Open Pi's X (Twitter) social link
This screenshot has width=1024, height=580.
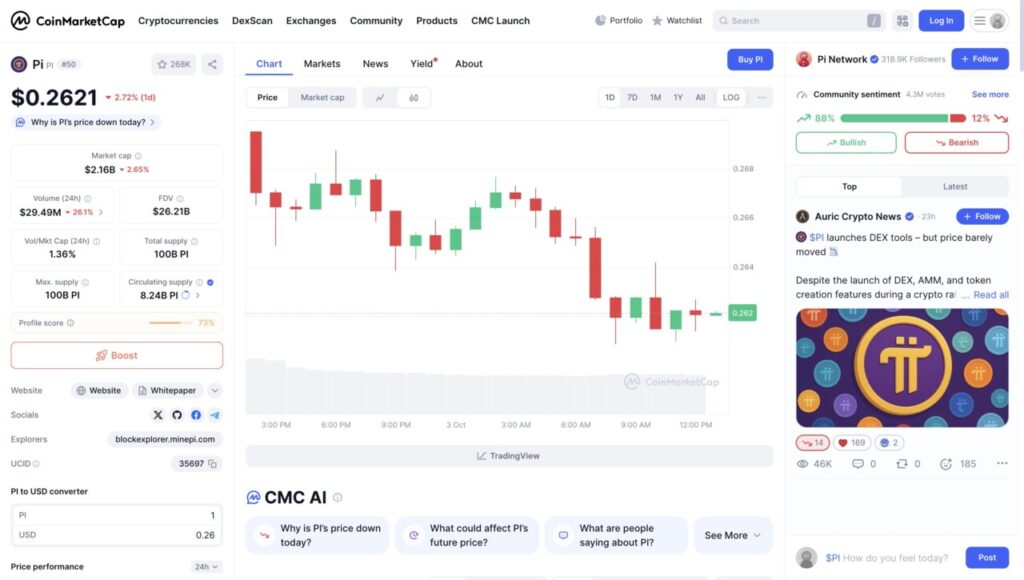[x=158, y=415]
